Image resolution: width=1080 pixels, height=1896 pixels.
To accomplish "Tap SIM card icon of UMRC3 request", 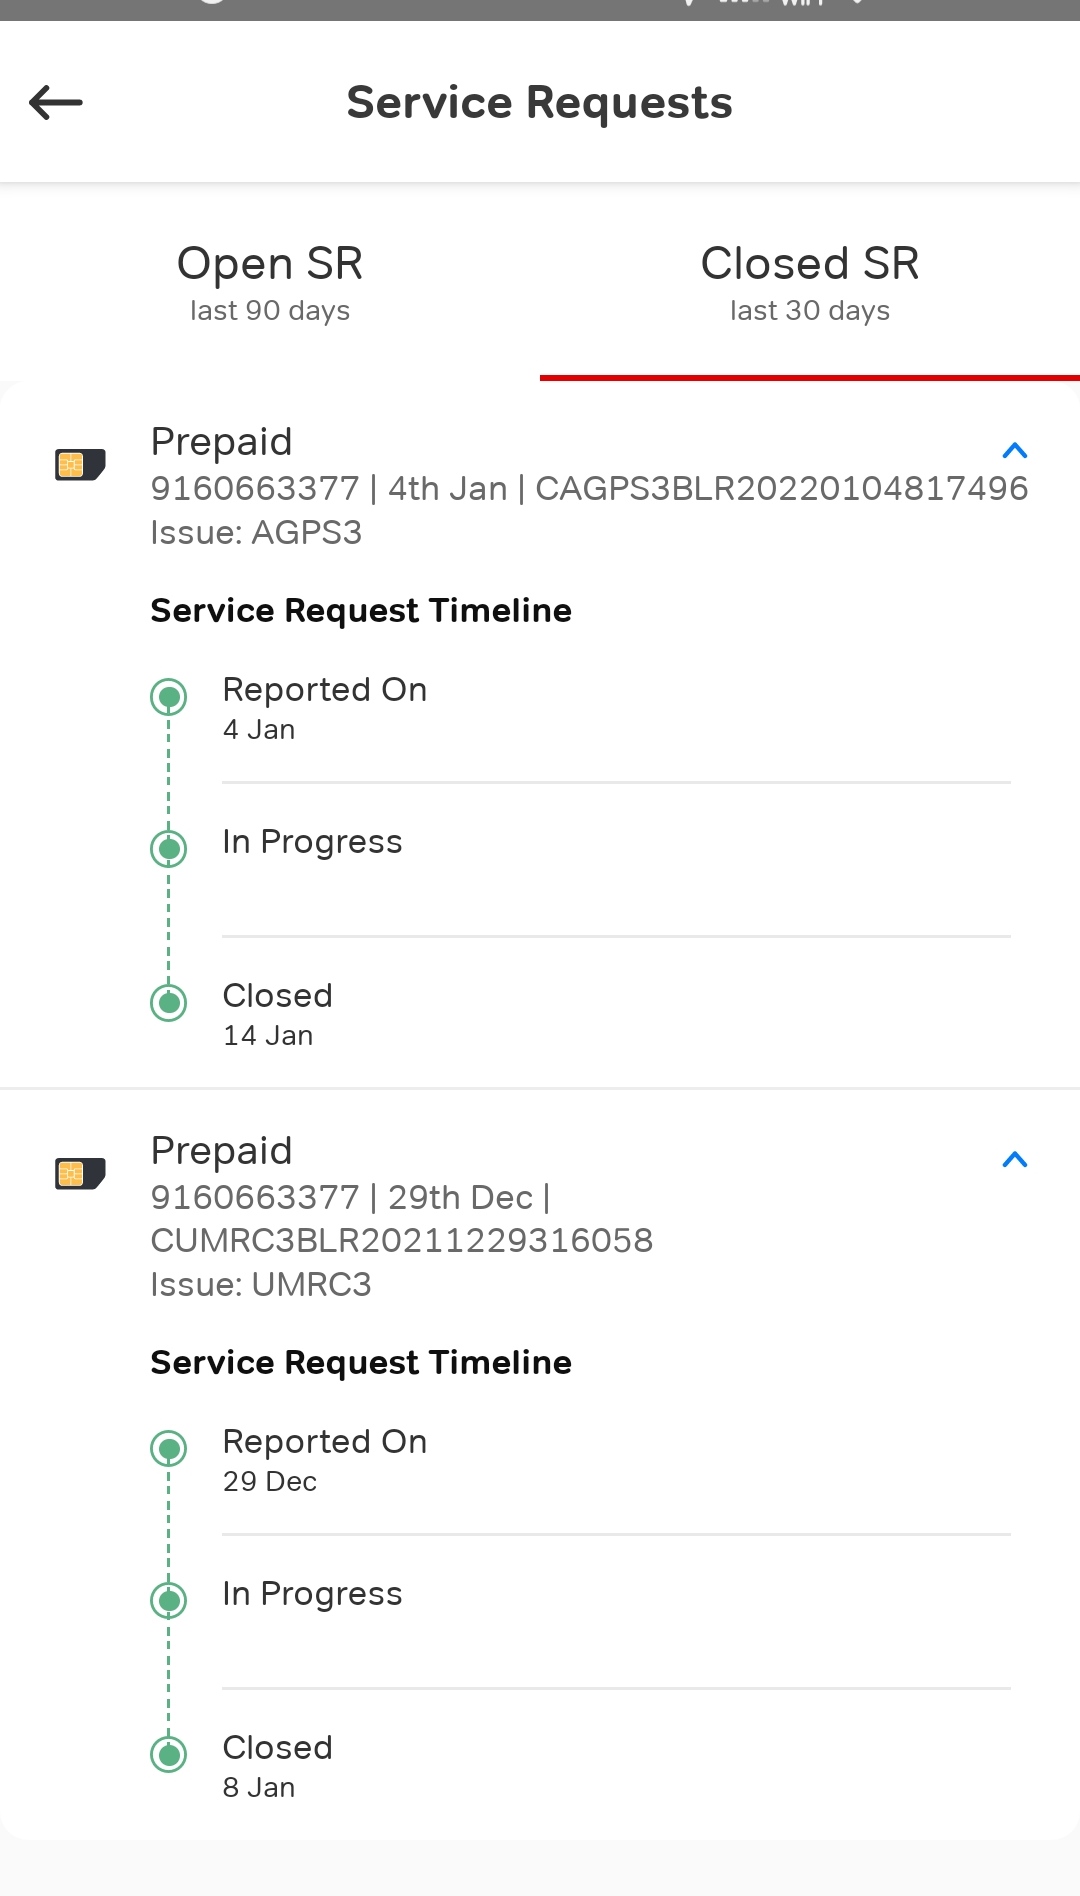I will point(80,1173).
